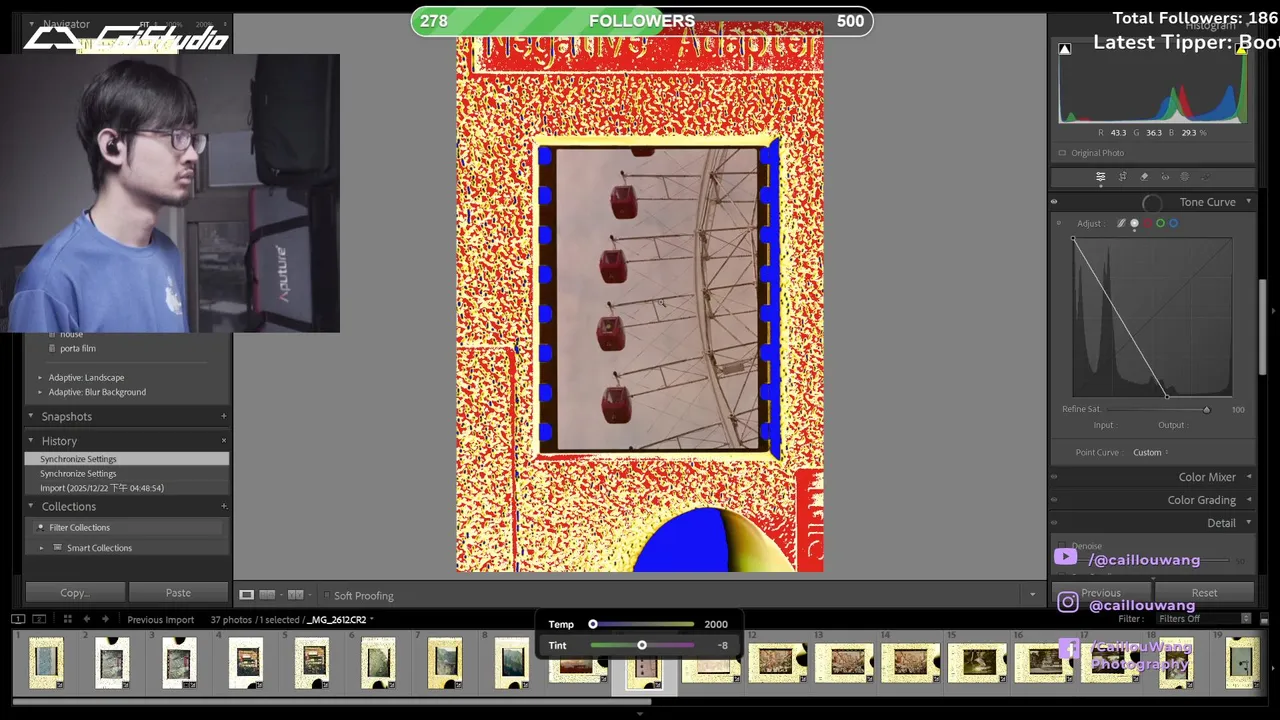Select the second Synchronize Settings history step

[127, 473]
